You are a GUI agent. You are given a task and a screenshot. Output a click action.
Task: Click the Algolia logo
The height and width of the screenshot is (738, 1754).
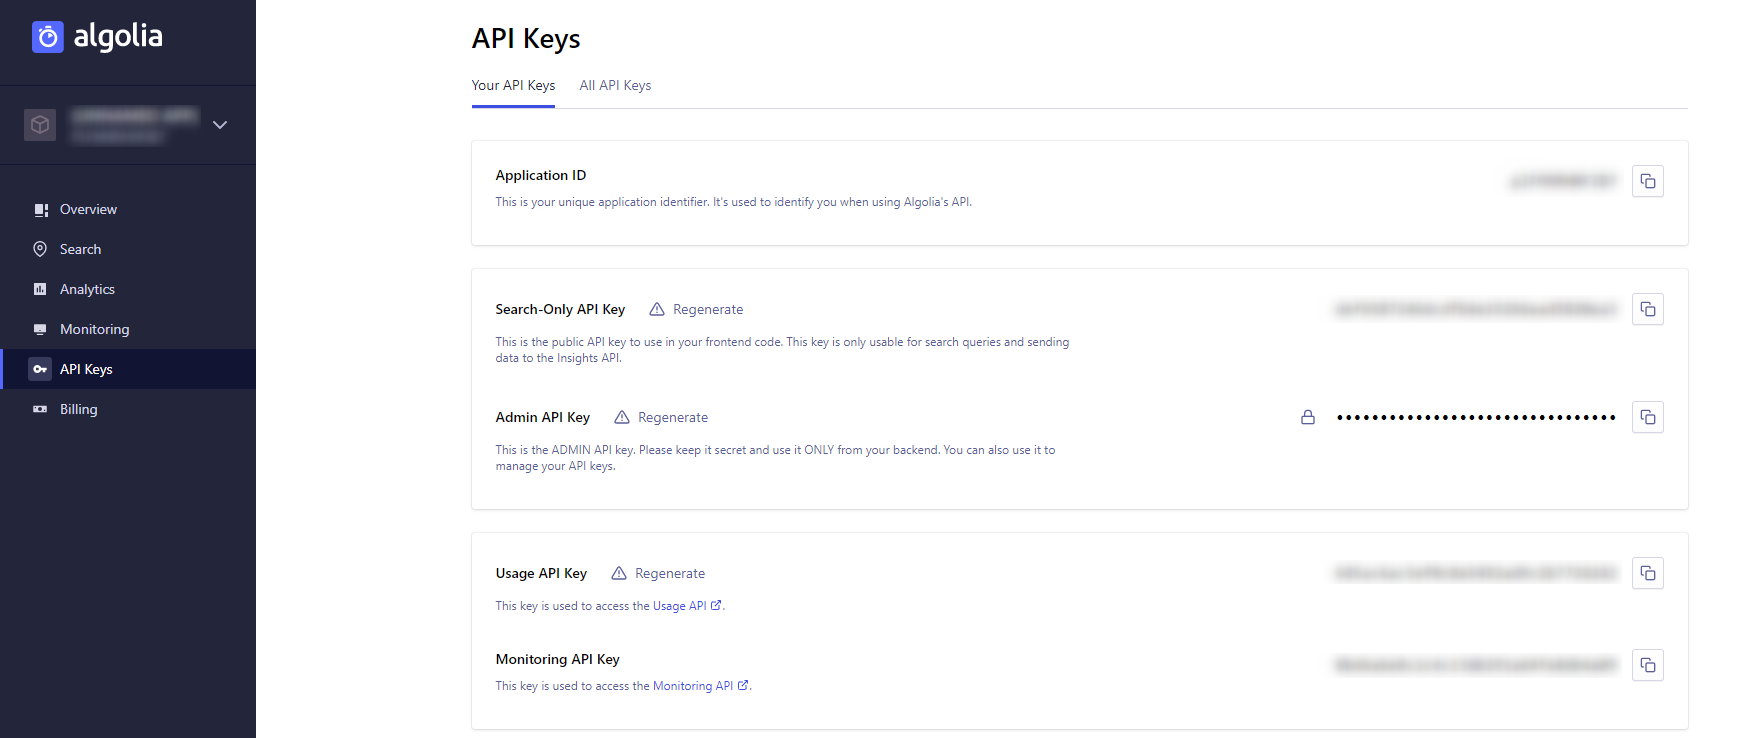pyautogui.click(x=97, y=37)
